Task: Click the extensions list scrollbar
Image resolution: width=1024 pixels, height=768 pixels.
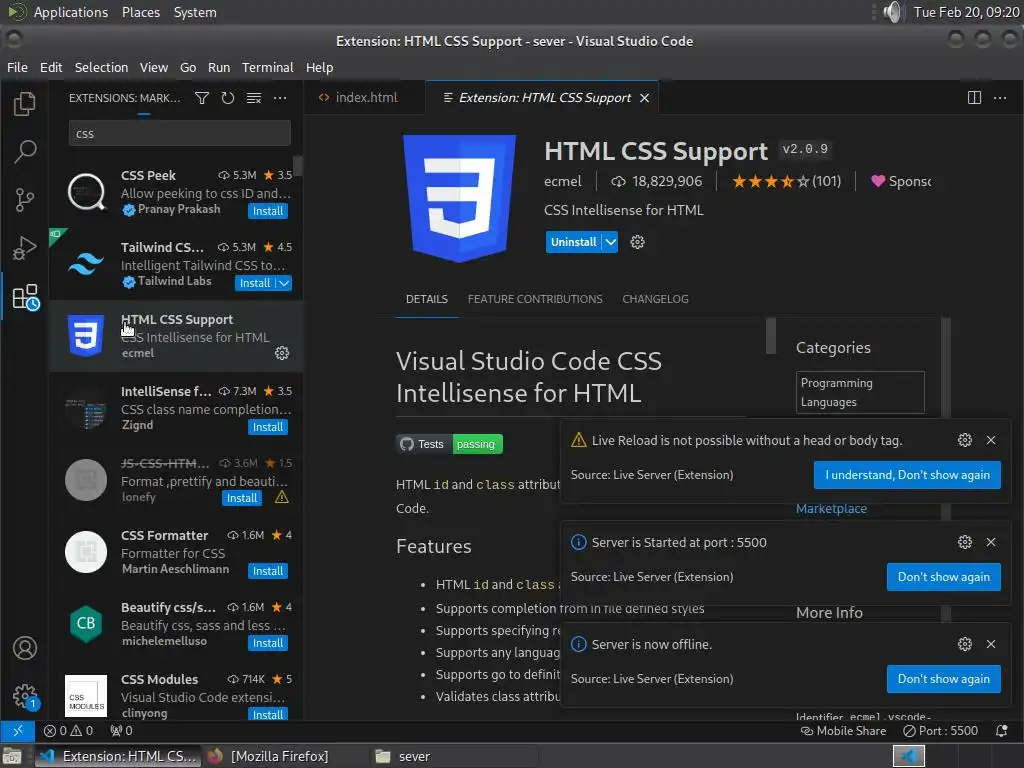Action: click(x=298, y=166)
